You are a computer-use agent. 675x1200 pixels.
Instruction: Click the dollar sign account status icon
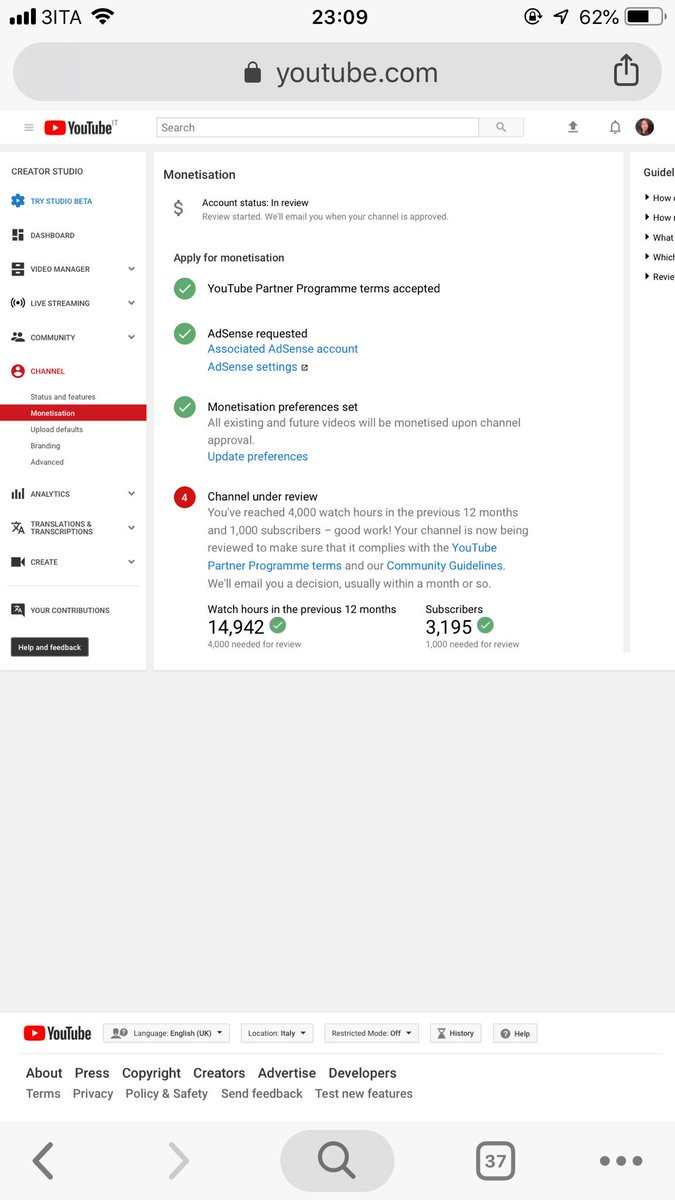[178, 208]
